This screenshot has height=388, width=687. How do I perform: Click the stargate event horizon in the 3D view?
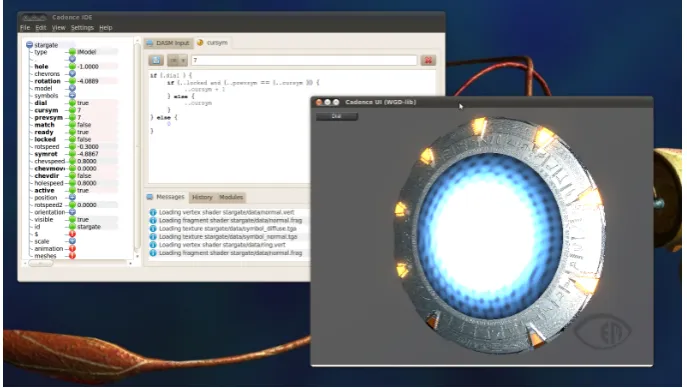(490, 235)
